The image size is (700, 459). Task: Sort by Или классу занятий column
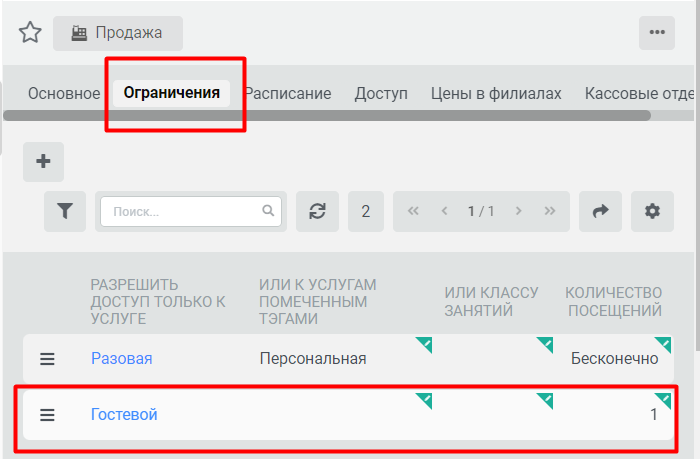pyautogui.click(x=491, y=301)
